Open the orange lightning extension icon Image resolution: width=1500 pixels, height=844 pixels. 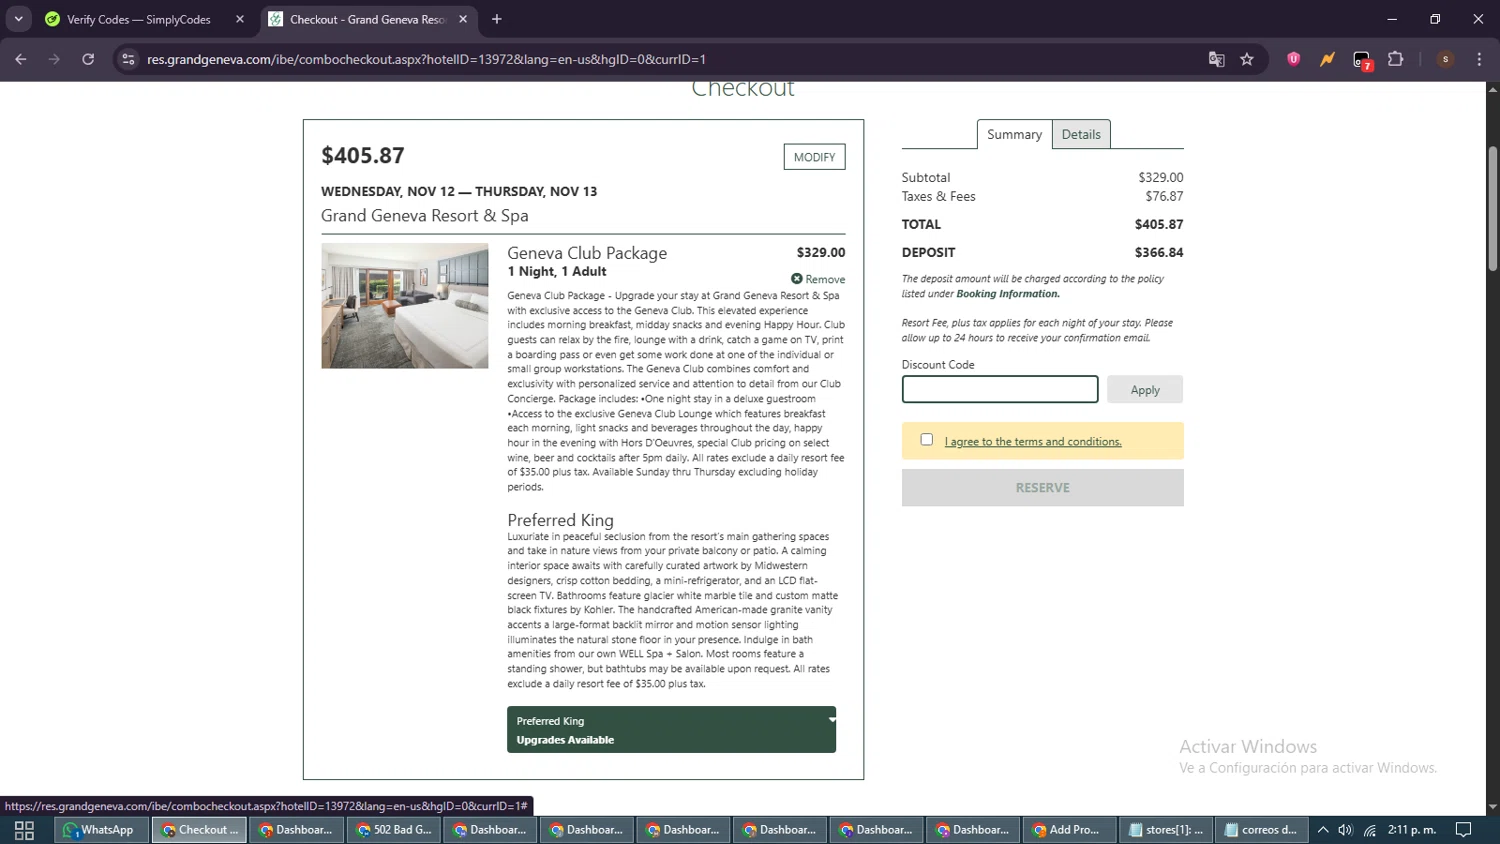click(x=1327, y=59)
